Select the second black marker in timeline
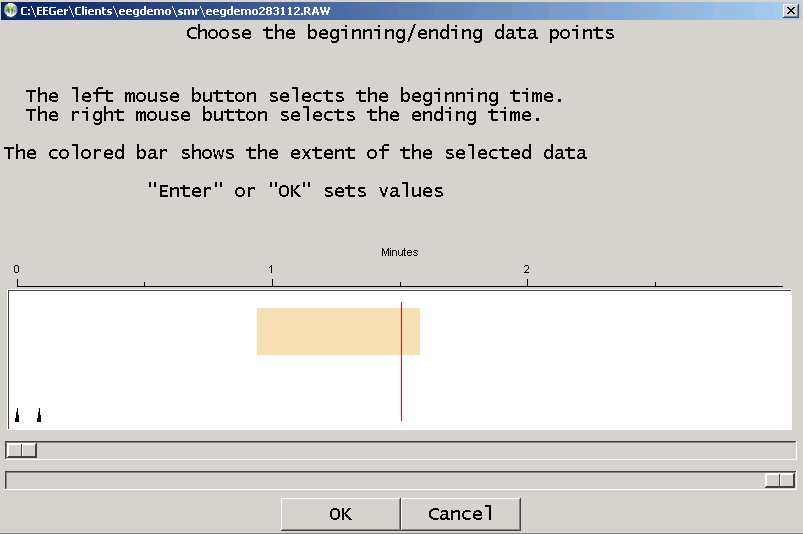Screen dimensions: 803x534 point(39,415)
